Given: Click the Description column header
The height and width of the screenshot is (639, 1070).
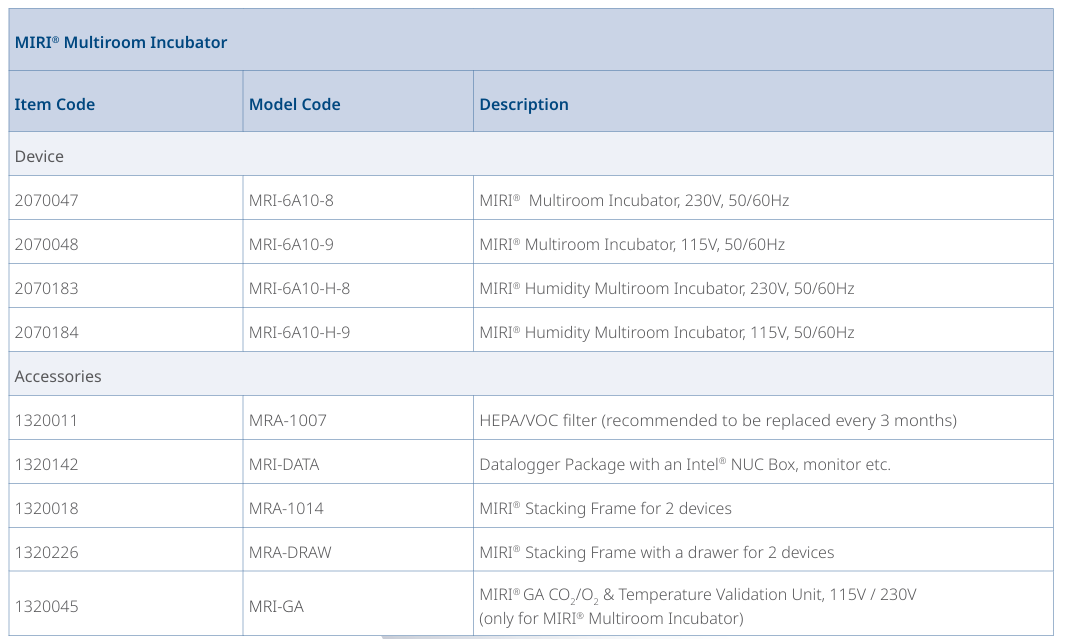Looking at the screenshot, I should click(x=524, y=104).
